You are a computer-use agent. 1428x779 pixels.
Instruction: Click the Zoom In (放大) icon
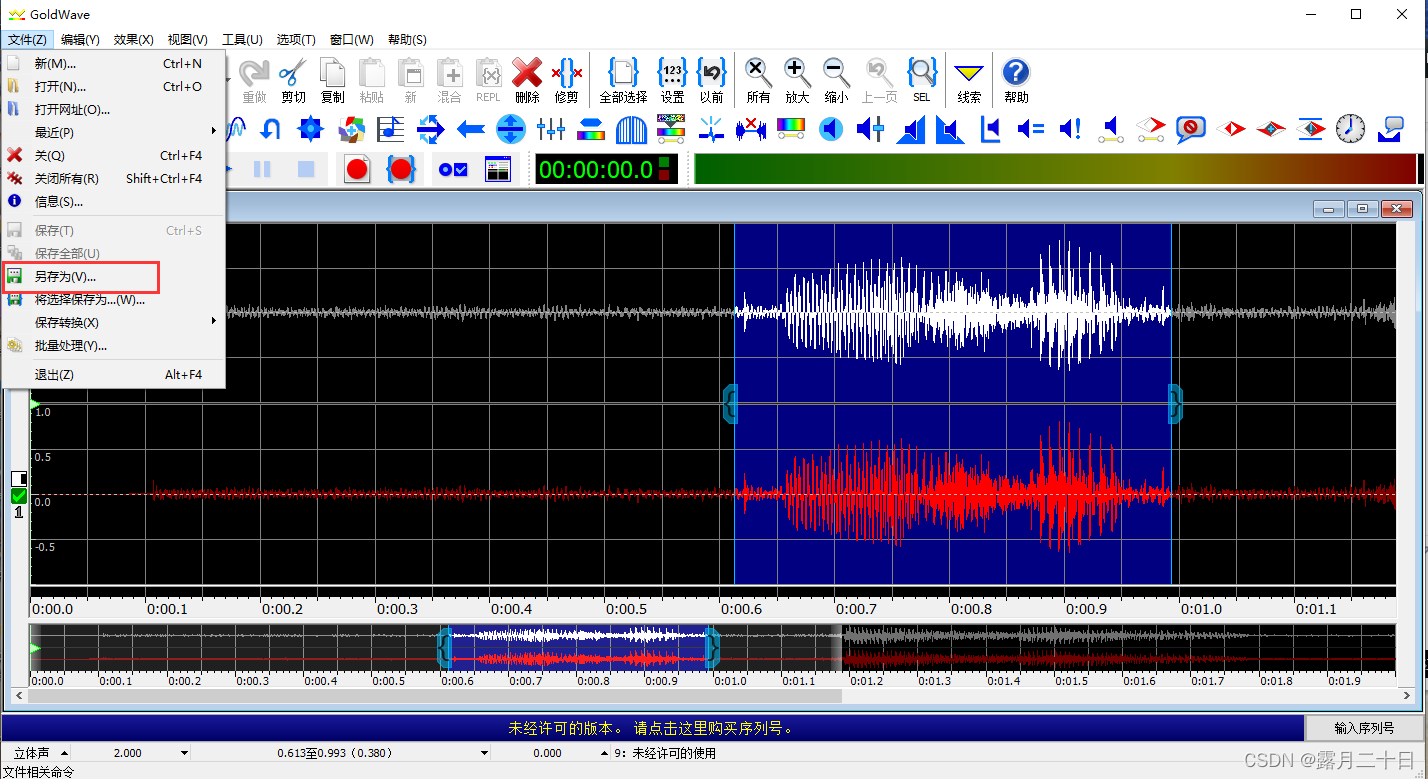[x=797, y=80]
